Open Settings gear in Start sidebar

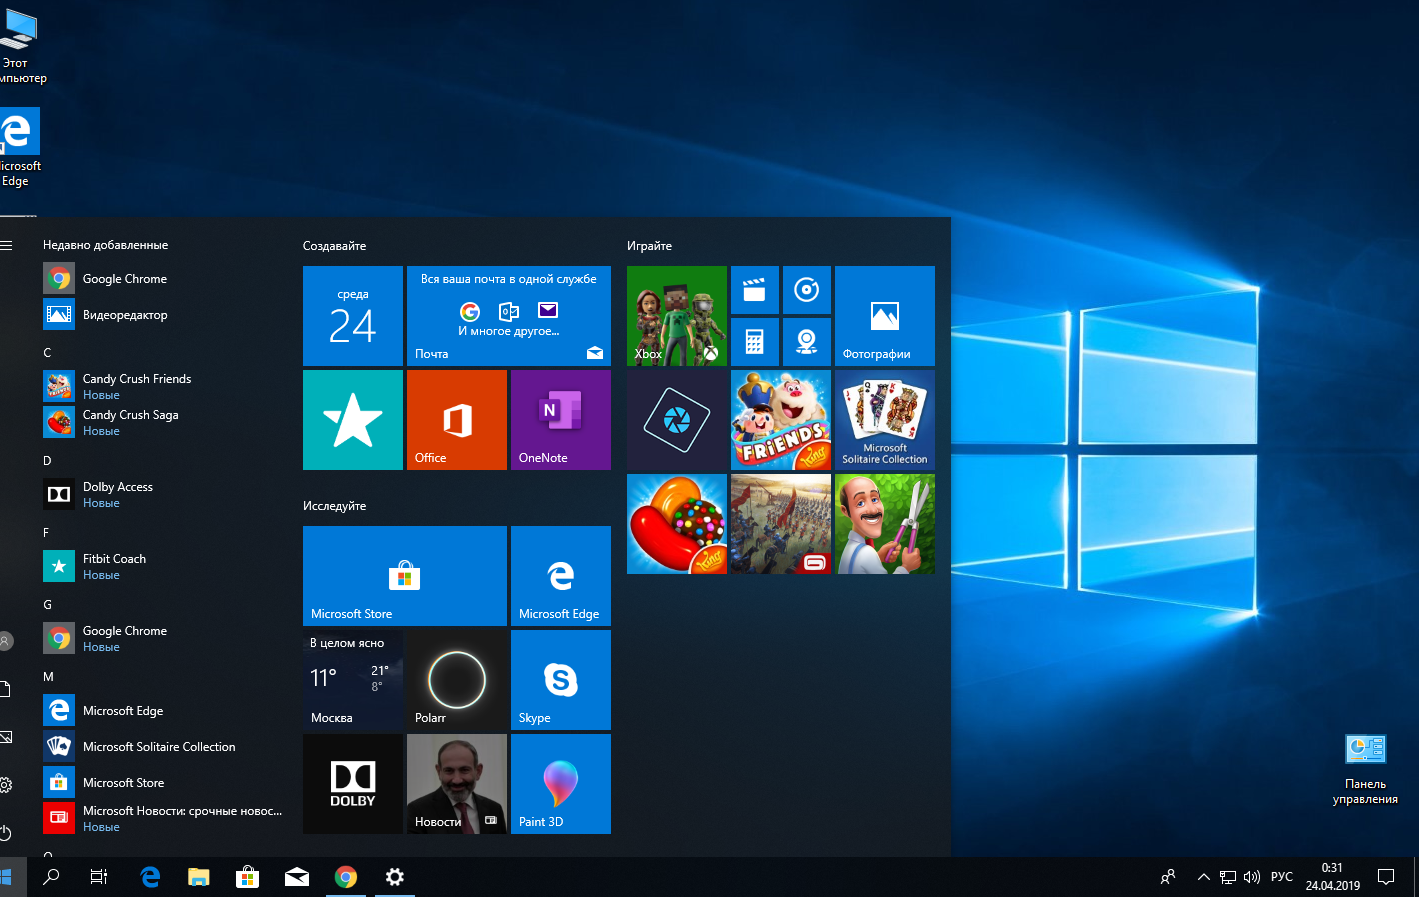point(6,785)
